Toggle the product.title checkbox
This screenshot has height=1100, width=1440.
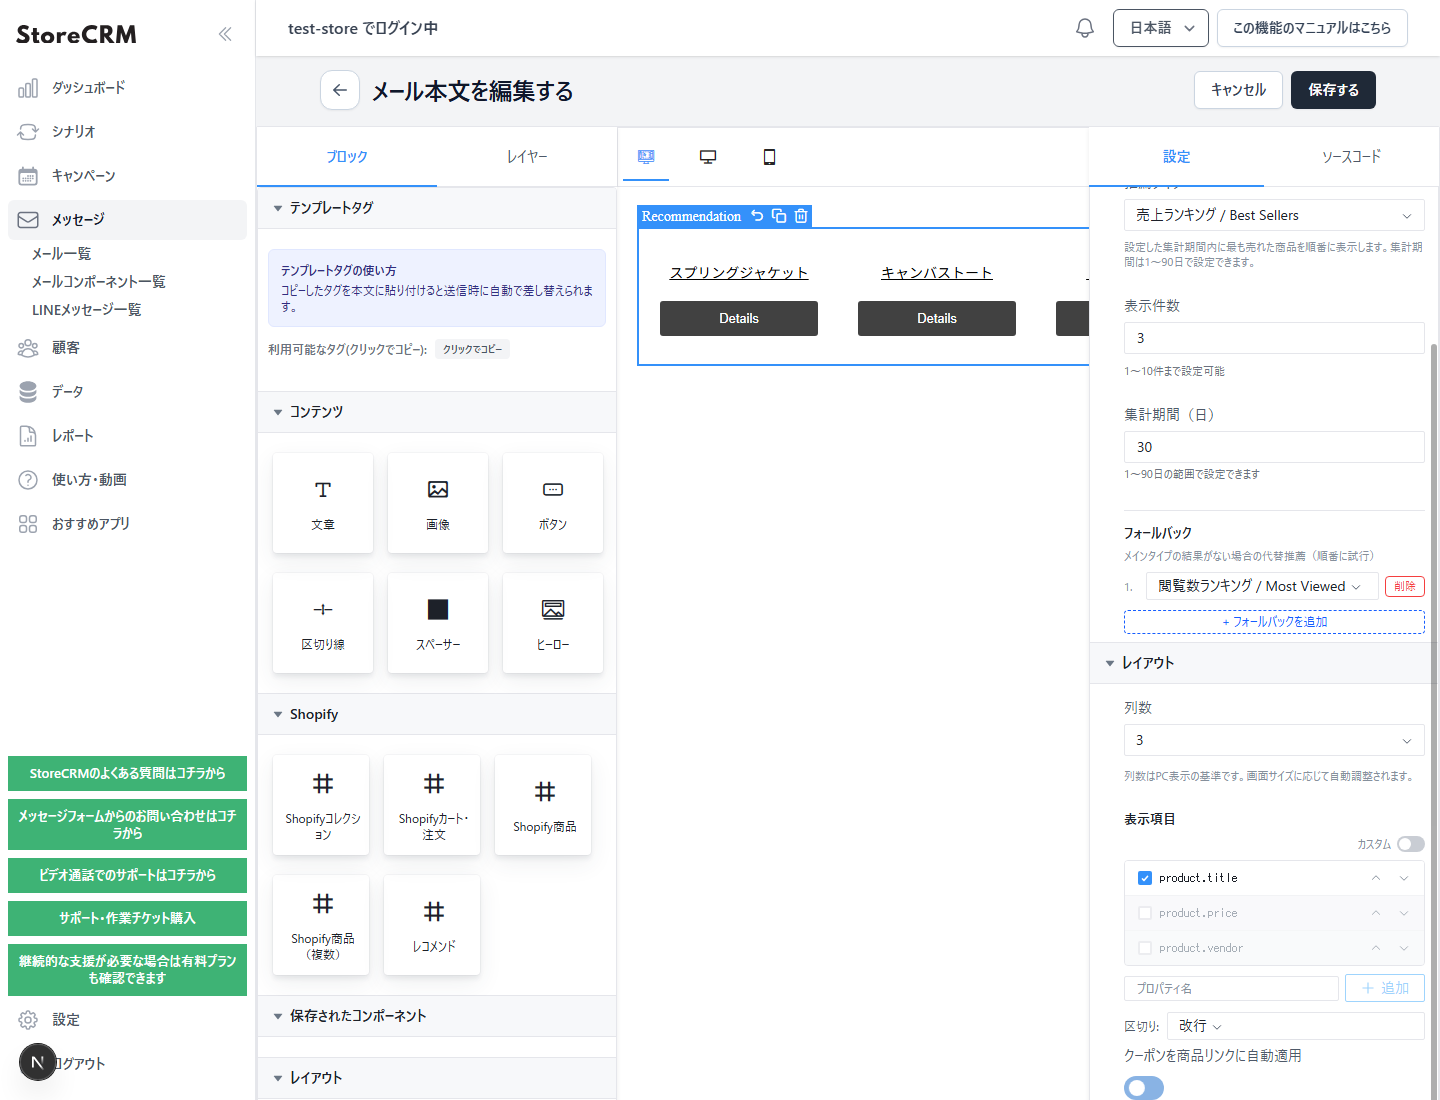1145,878
